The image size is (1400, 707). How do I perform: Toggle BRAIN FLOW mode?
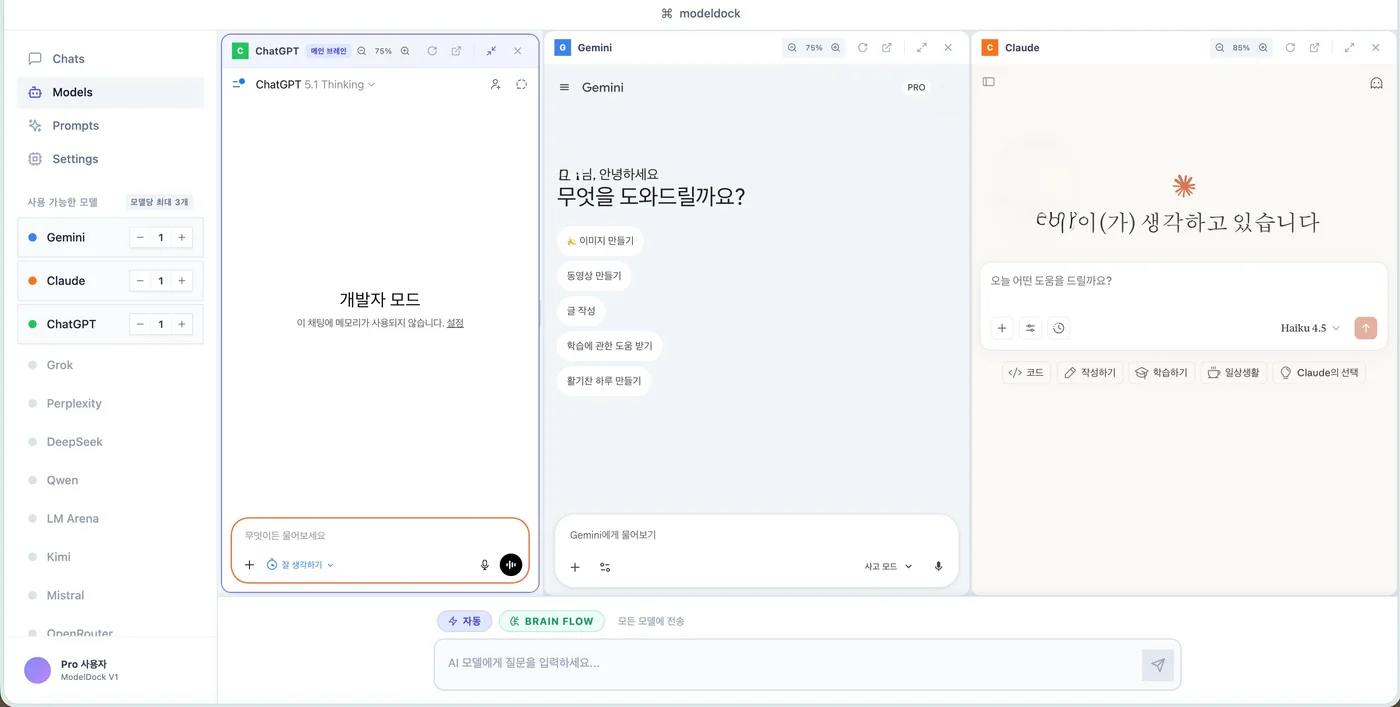552,621
